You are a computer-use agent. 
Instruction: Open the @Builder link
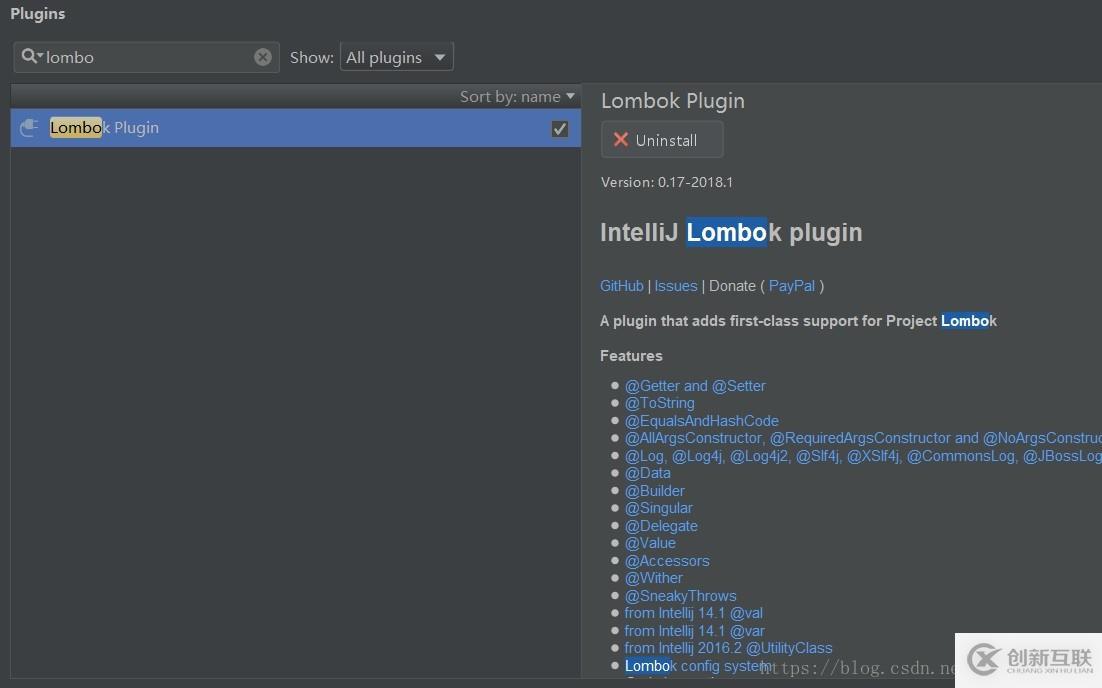(654, 490)
